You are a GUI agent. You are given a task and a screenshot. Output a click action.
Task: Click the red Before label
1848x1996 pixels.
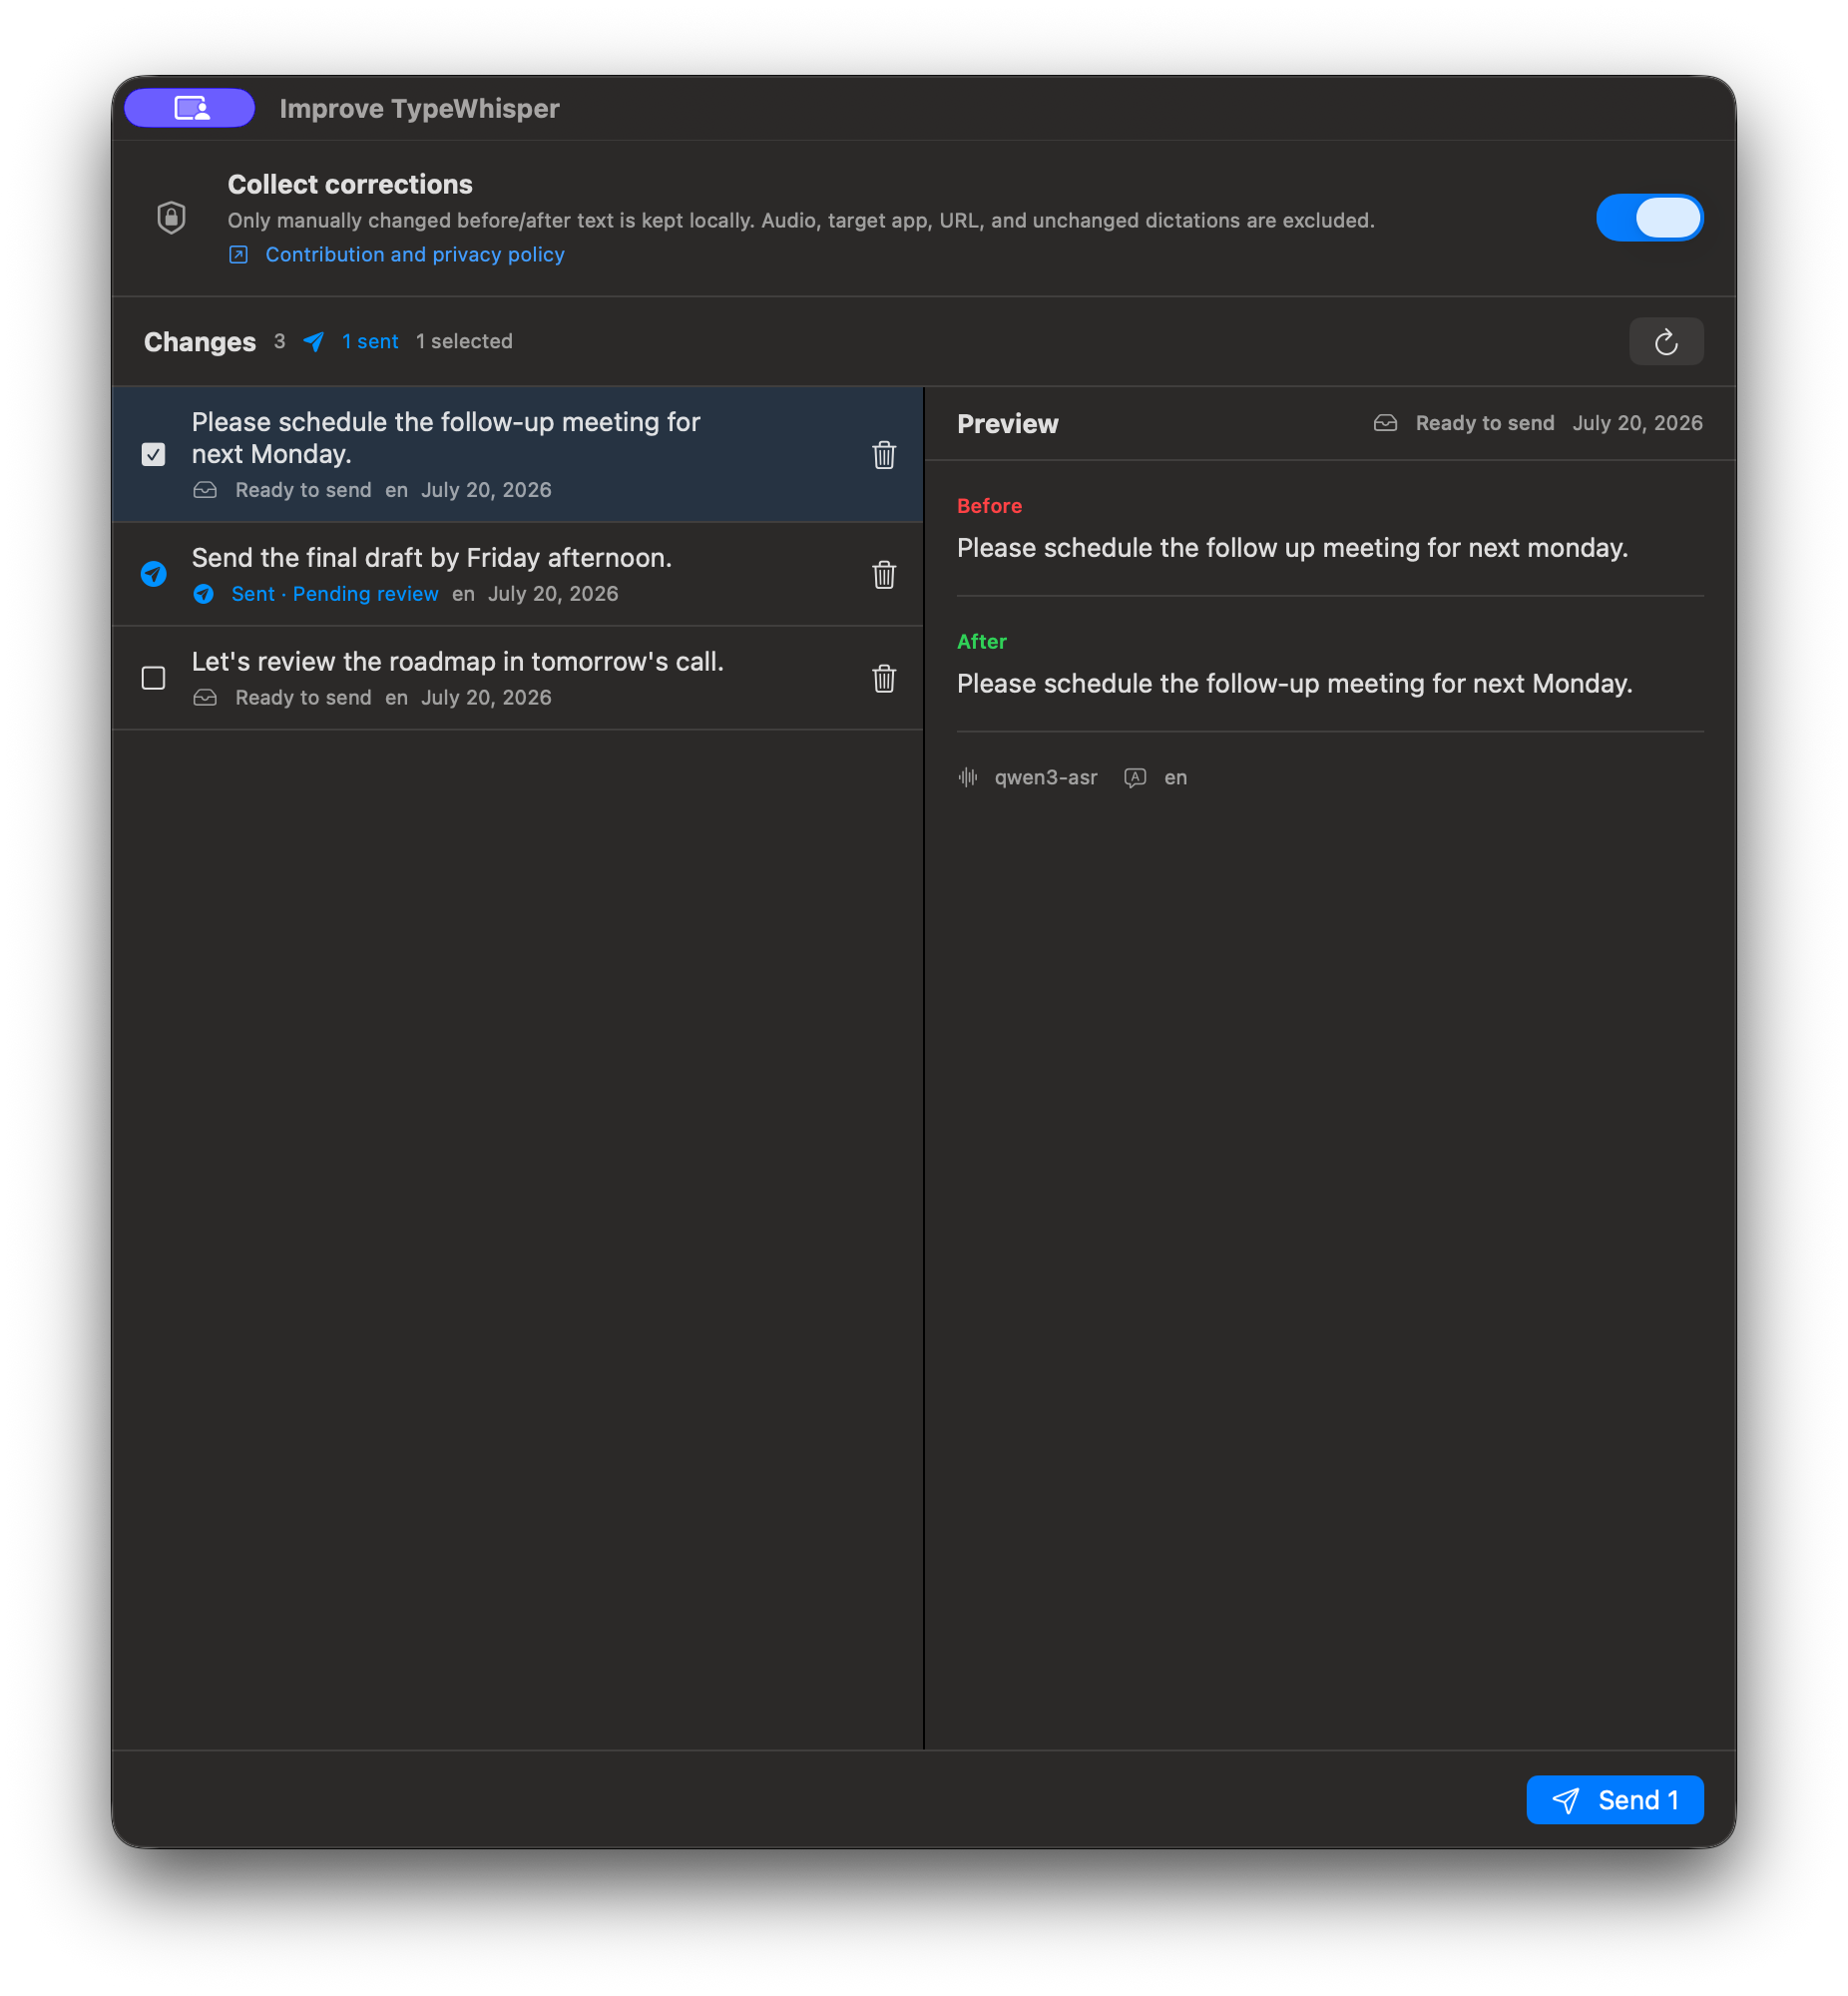click(989, 506)
